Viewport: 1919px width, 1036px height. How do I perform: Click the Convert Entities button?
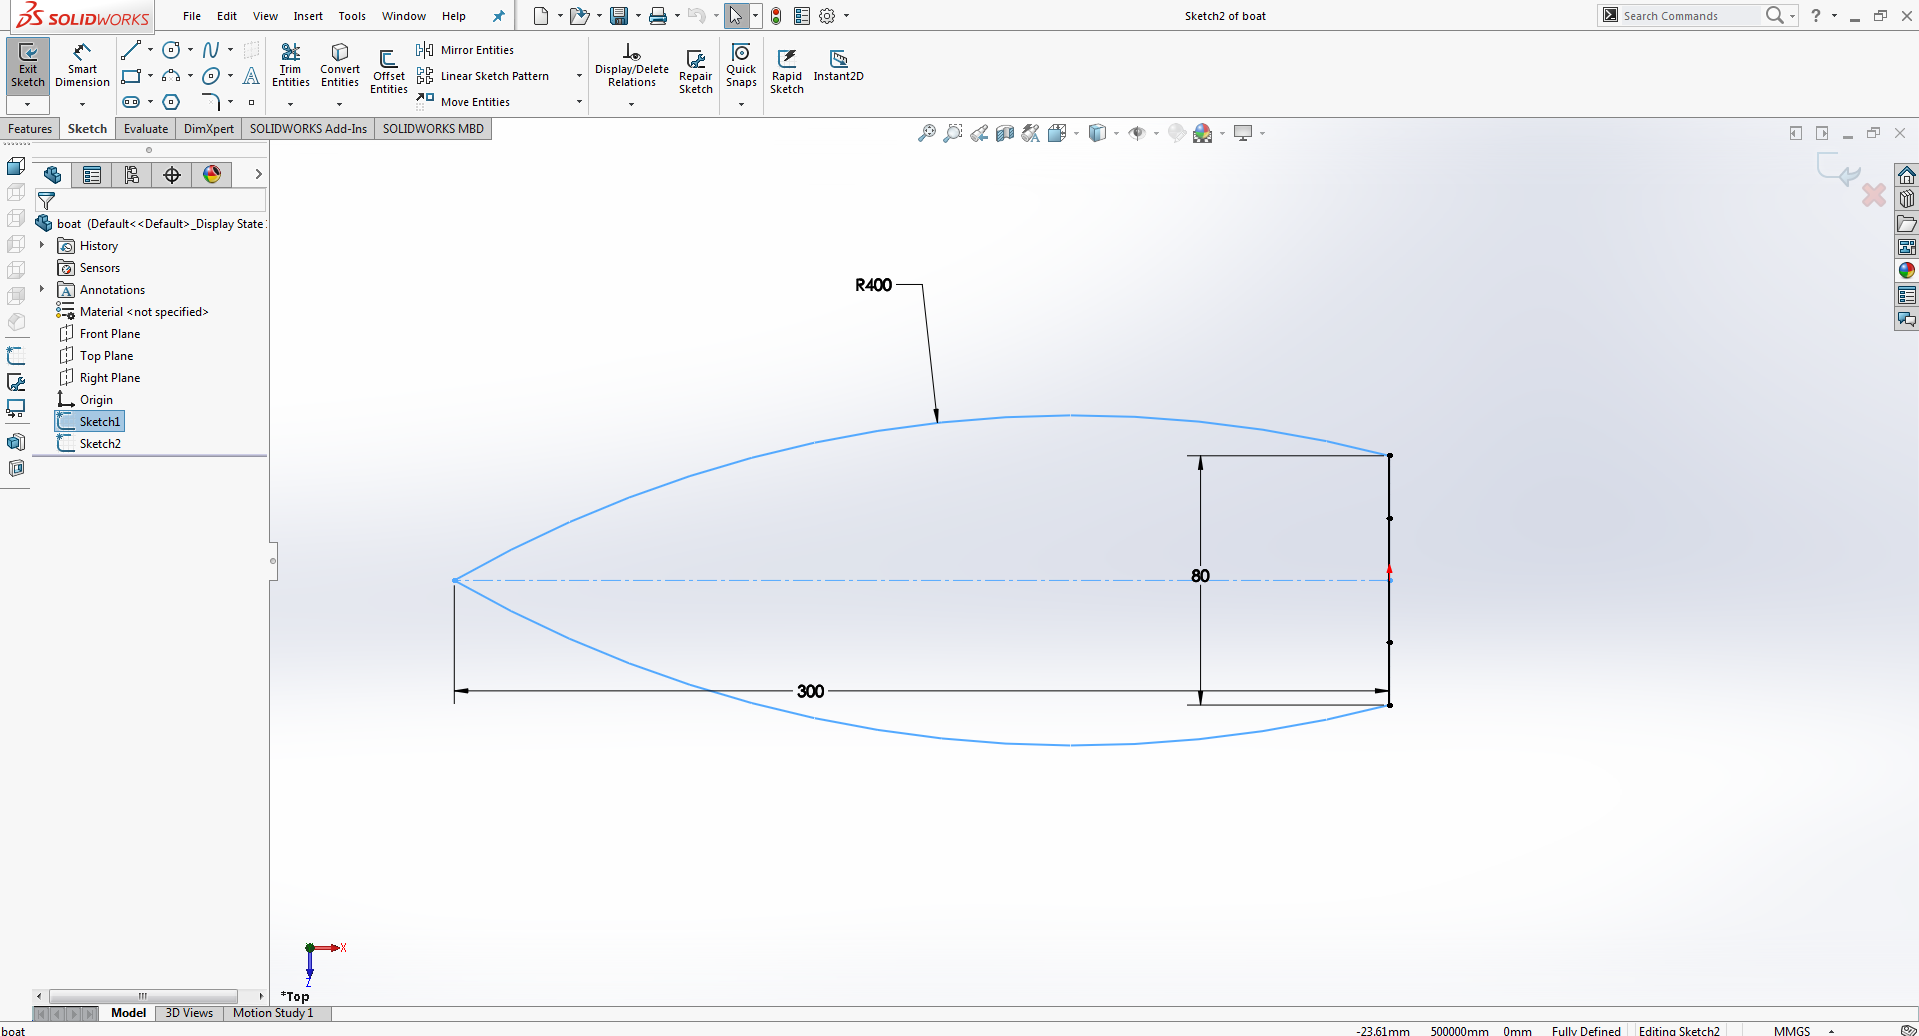click(x=340, y=66)
